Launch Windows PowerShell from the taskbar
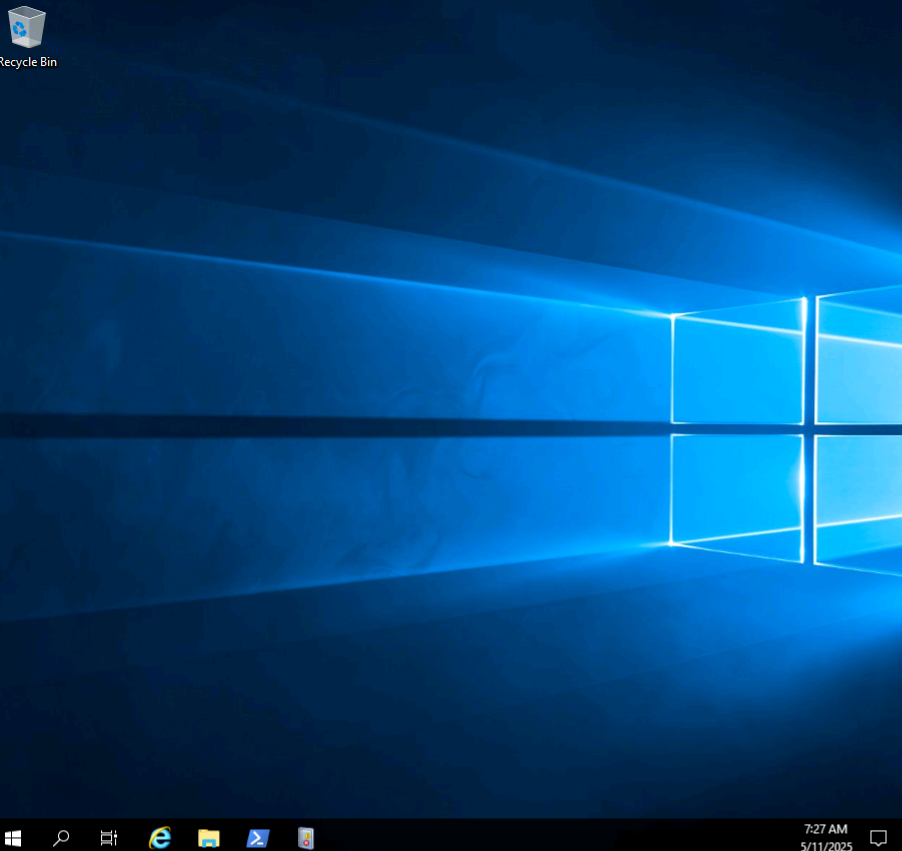The width and height of the screenshot is (902, 851). point(258,838)
